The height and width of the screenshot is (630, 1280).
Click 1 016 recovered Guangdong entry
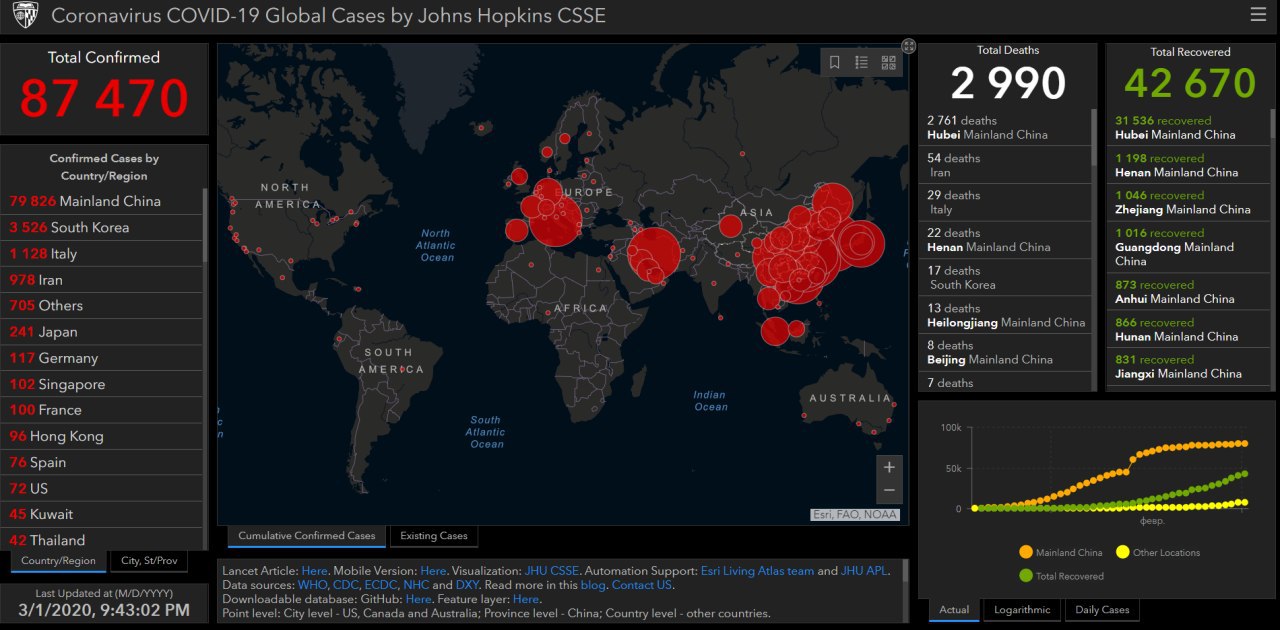coord(1190,246)
